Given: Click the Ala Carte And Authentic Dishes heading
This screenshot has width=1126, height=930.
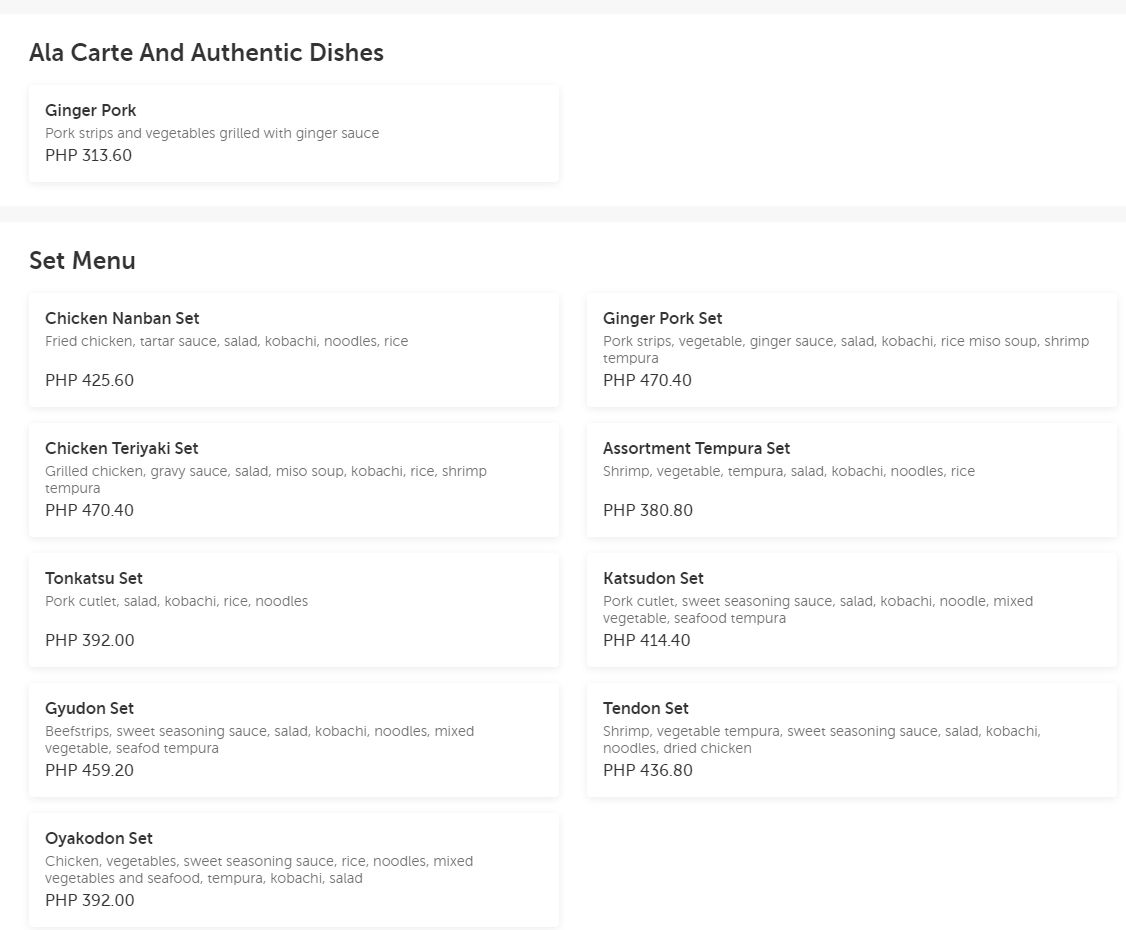Looking at the screenshot, I should [206, 53].
